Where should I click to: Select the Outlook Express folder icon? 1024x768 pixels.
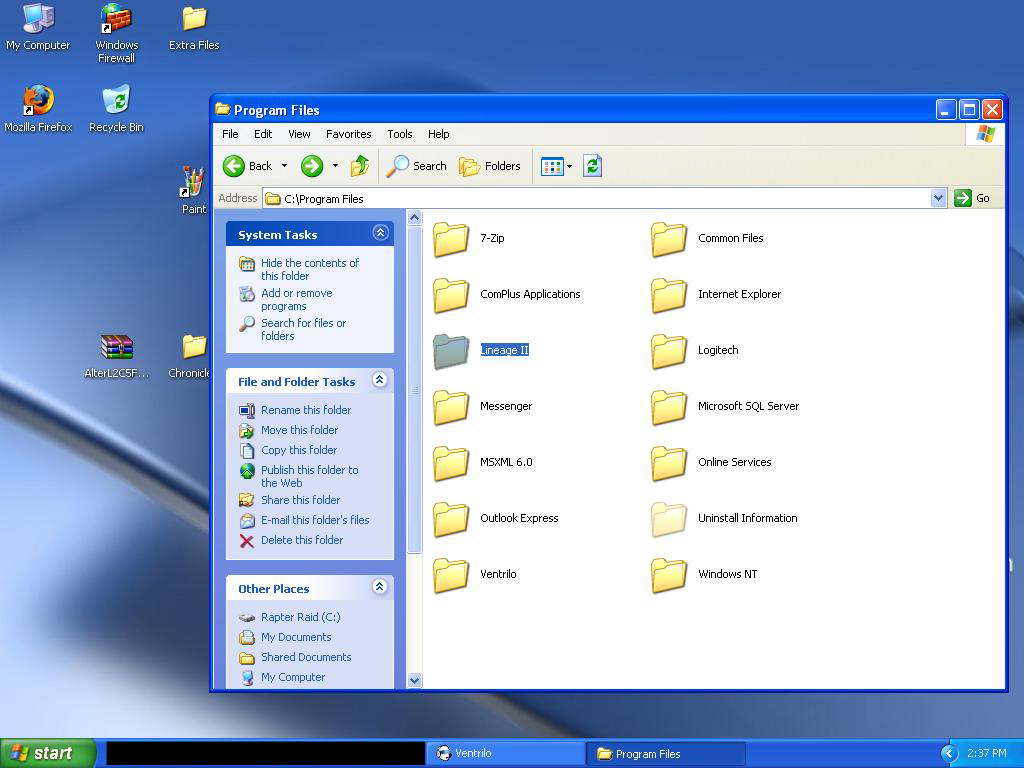[451, 519]
